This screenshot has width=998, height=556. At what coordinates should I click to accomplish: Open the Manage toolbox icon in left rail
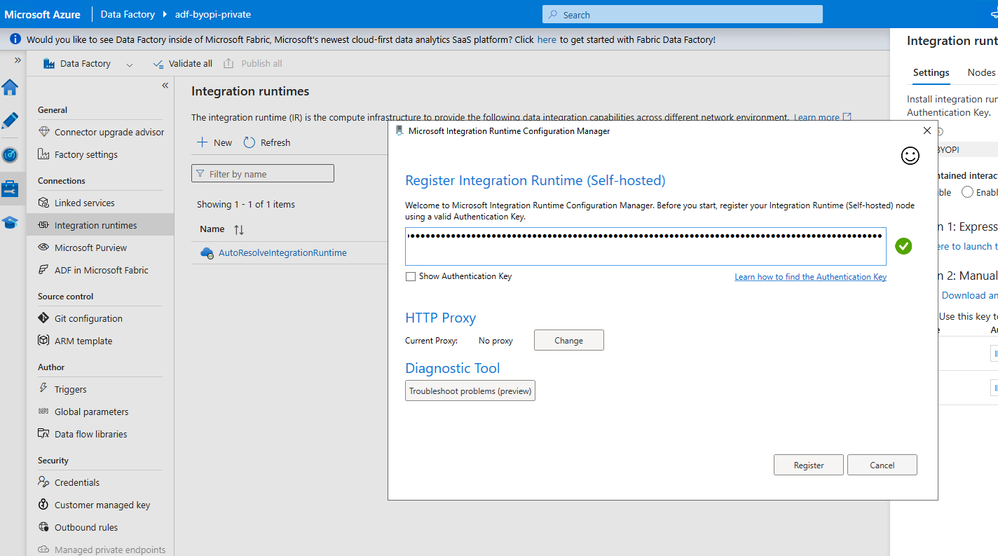click(10, 188)
